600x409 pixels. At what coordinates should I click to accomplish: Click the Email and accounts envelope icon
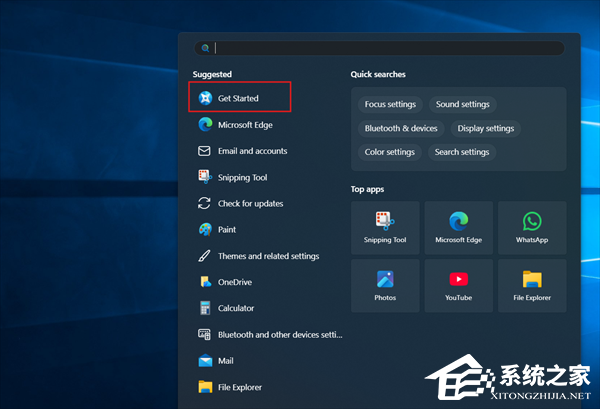(204, 151)
